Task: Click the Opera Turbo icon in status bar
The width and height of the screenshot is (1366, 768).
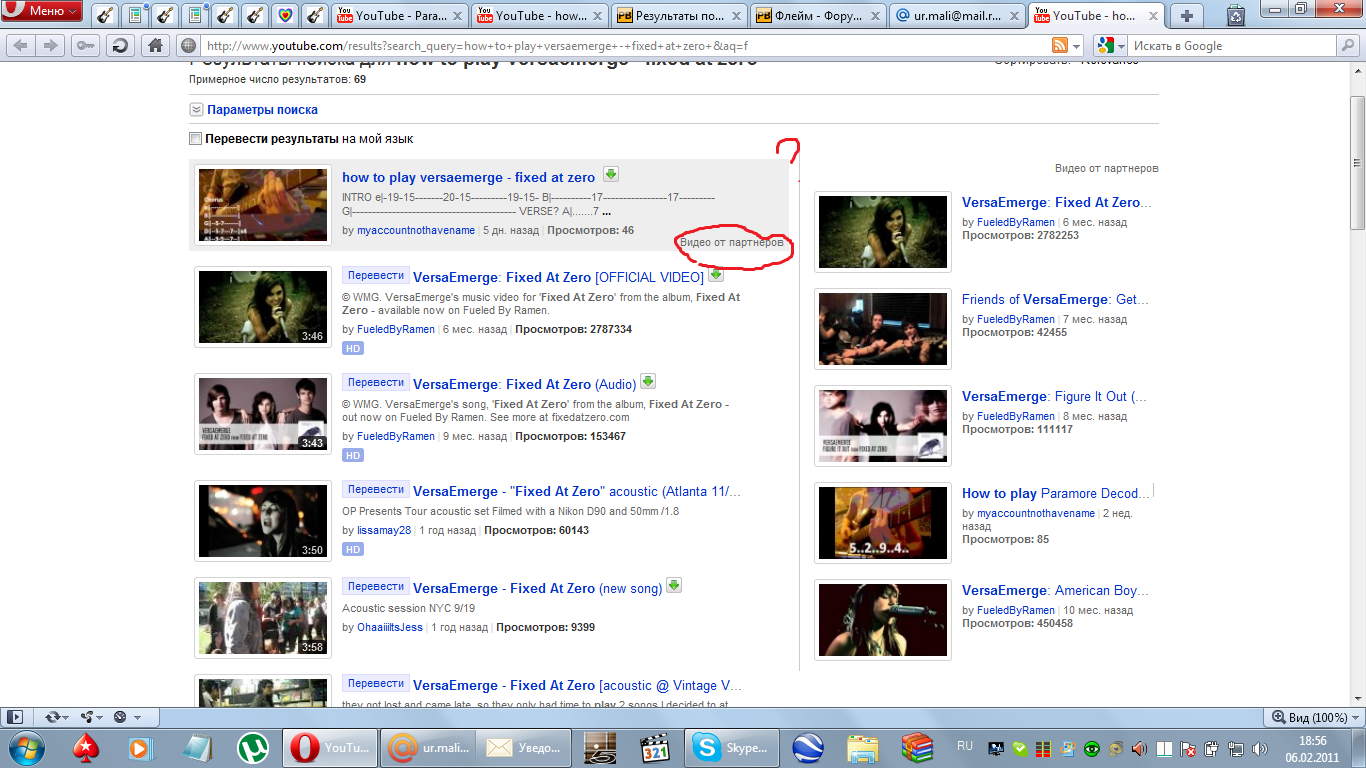Action: 120,717
